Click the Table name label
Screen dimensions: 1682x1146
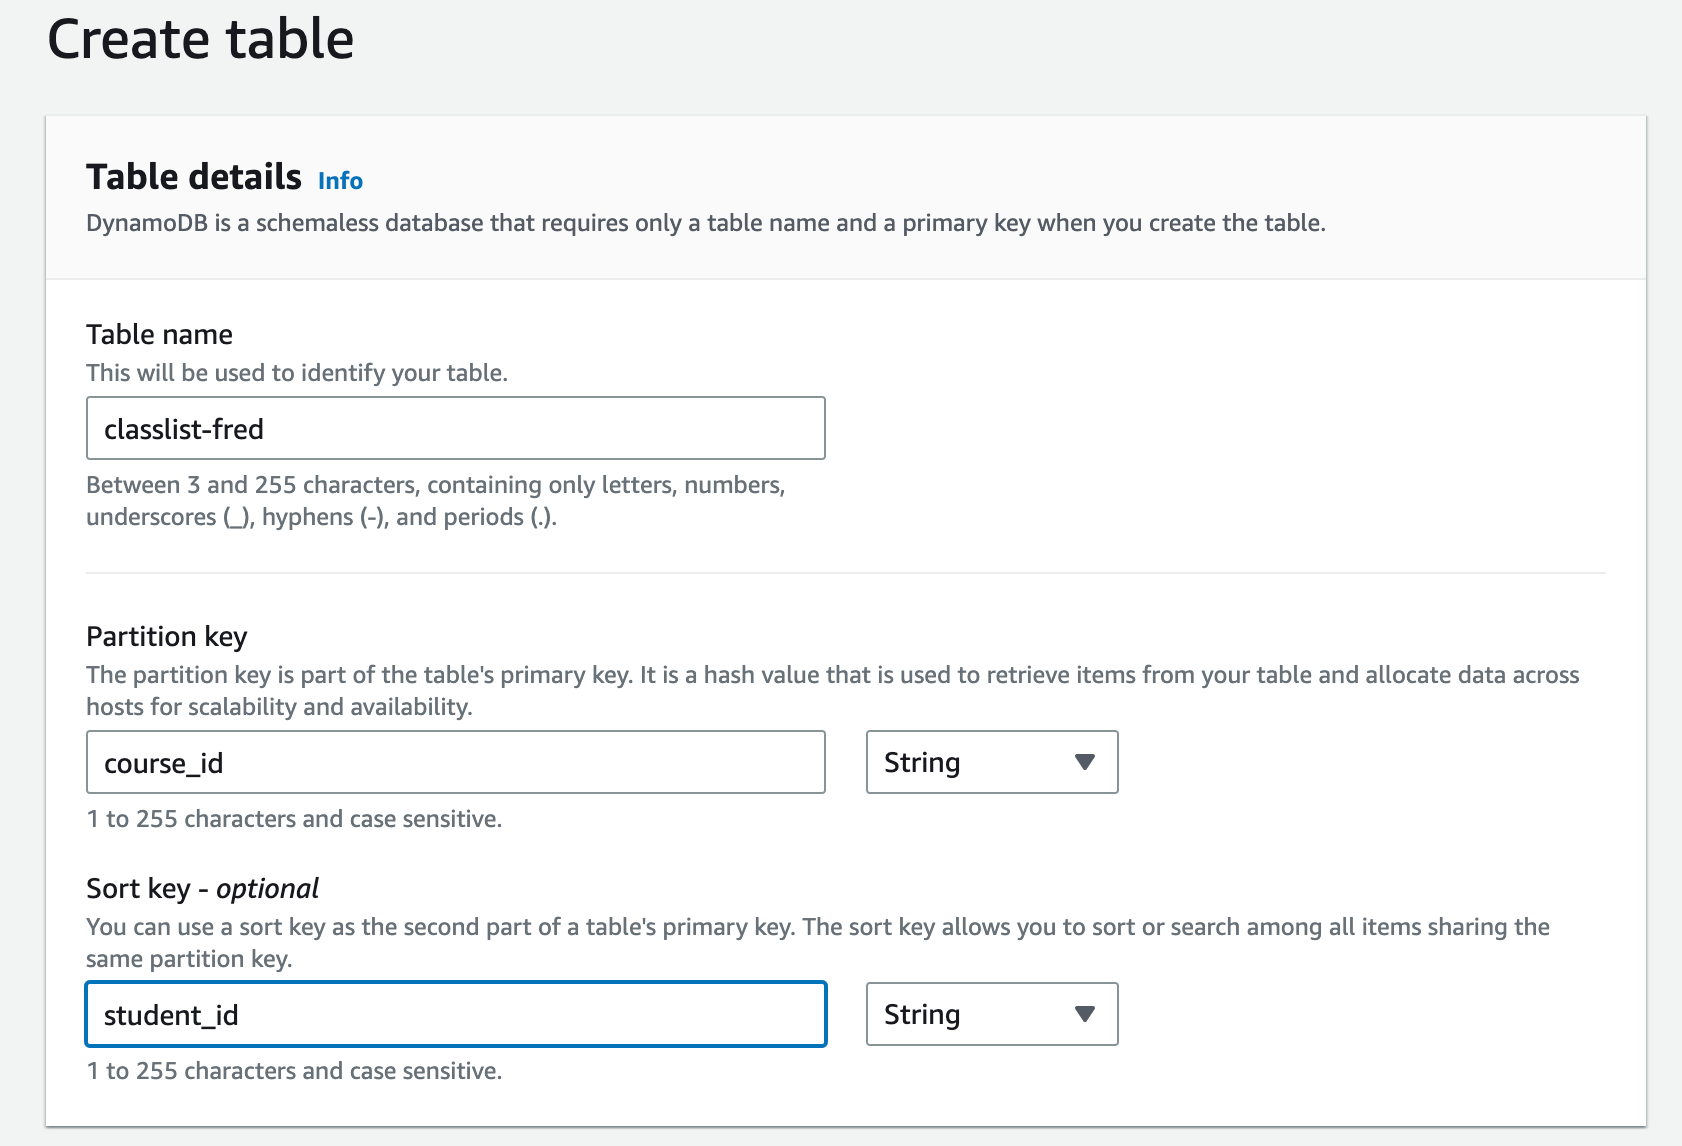tap(159, 335)
